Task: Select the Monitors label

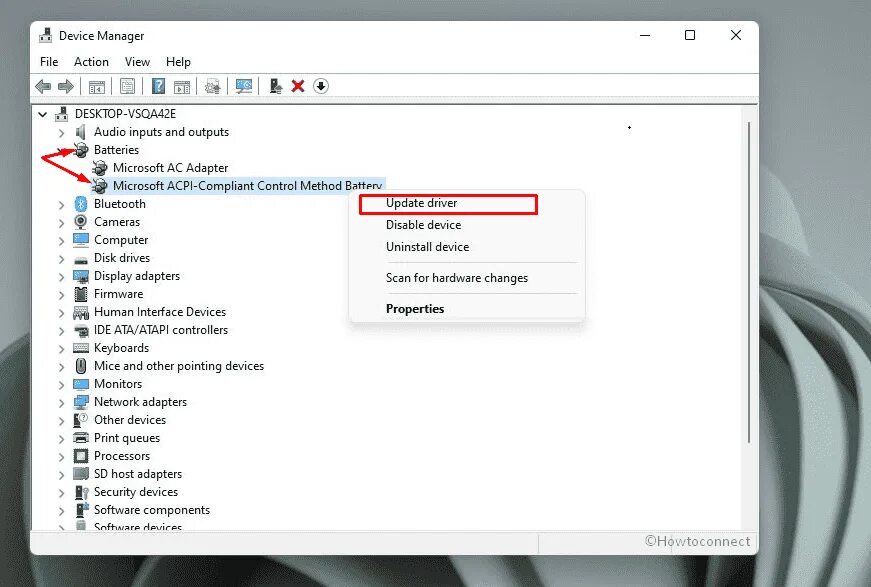Action: coord(118,384)
